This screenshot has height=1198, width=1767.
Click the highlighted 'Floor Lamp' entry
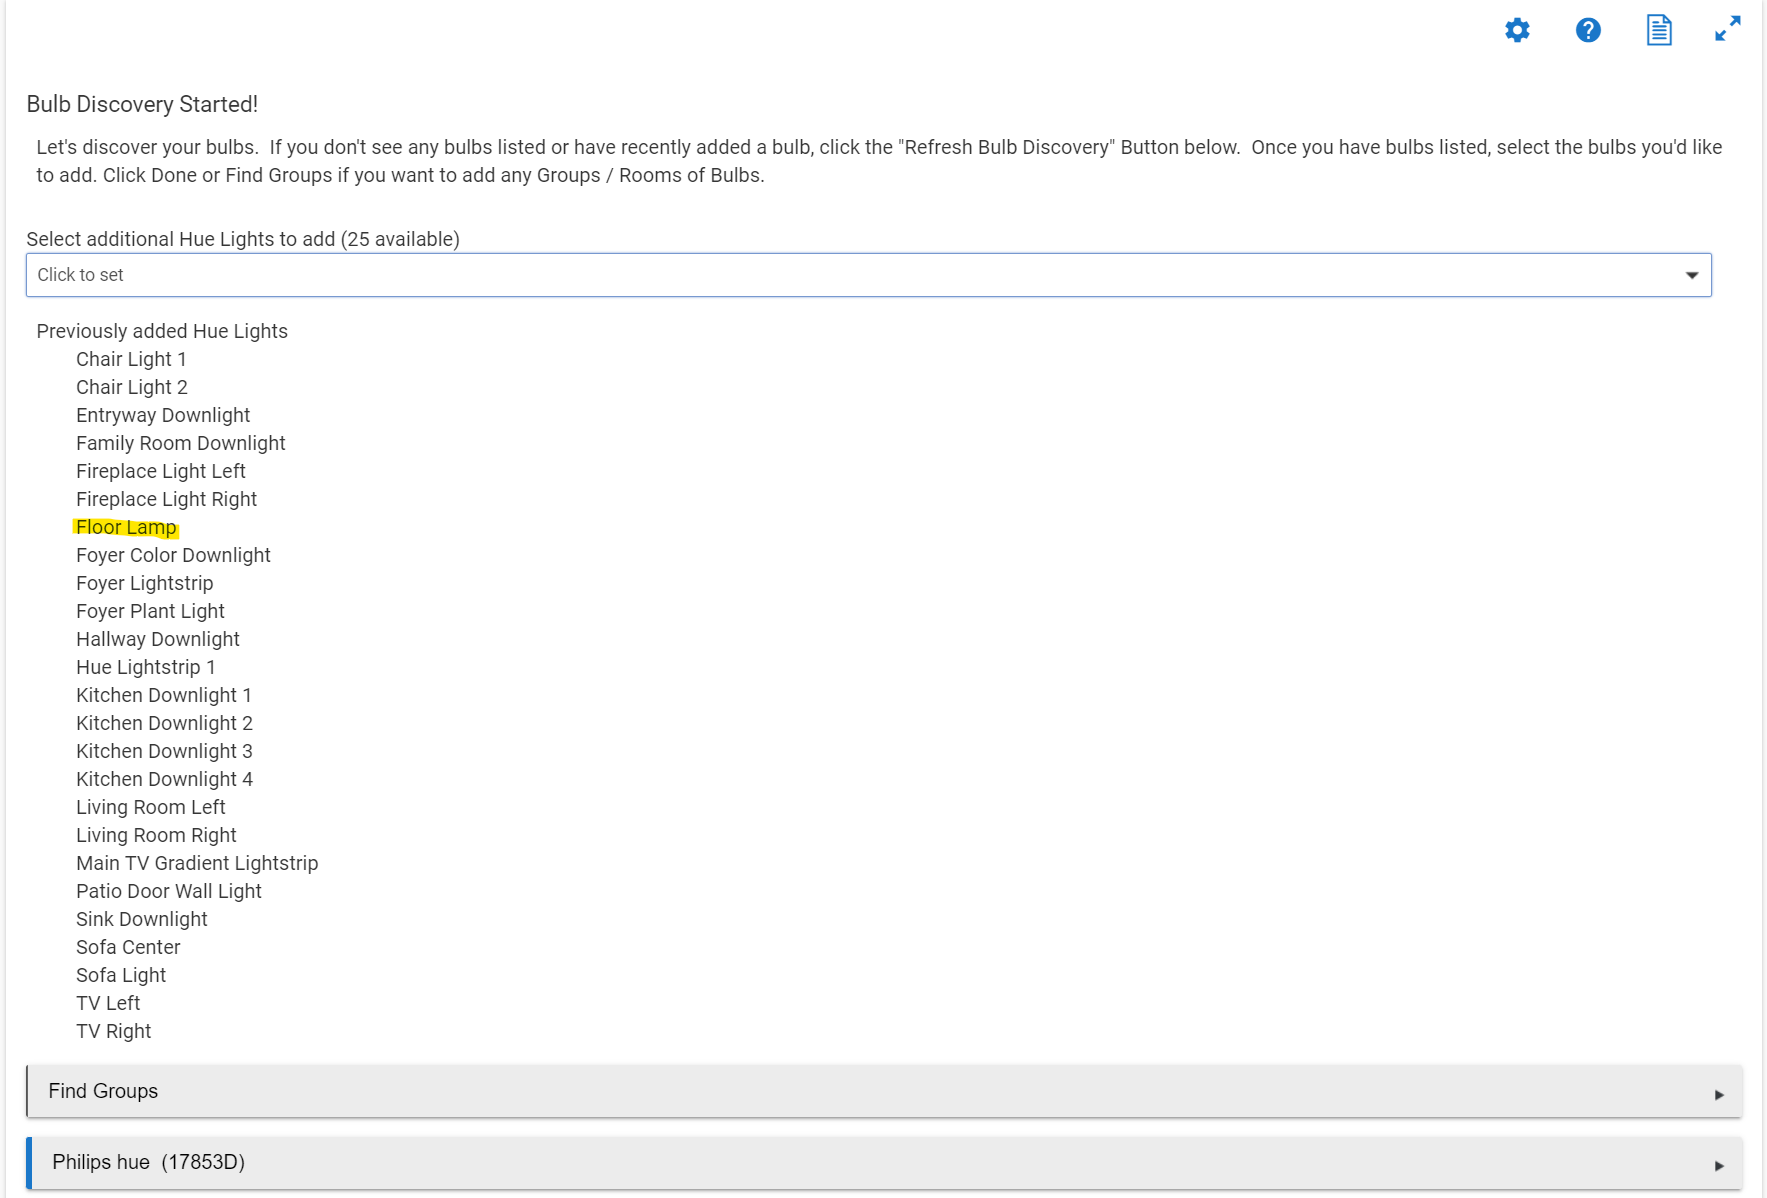point(126,527)
